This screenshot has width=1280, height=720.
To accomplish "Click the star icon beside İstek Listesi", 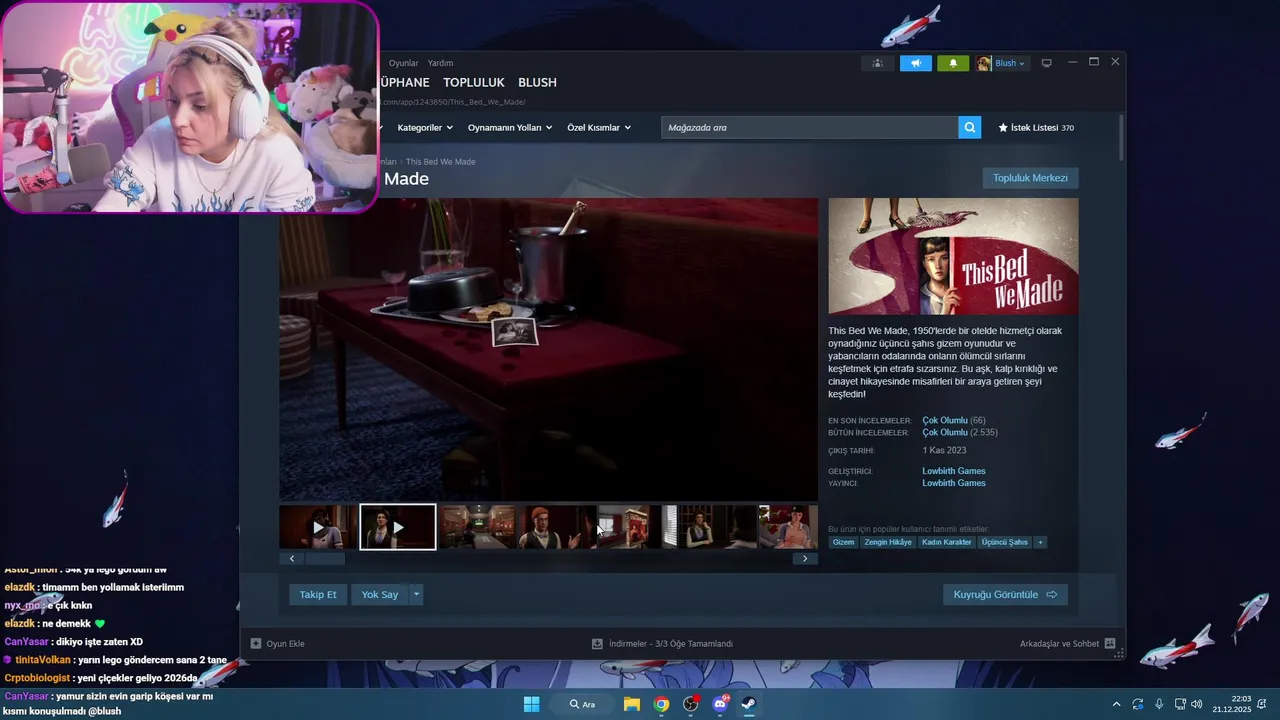I will [1003, 128].
